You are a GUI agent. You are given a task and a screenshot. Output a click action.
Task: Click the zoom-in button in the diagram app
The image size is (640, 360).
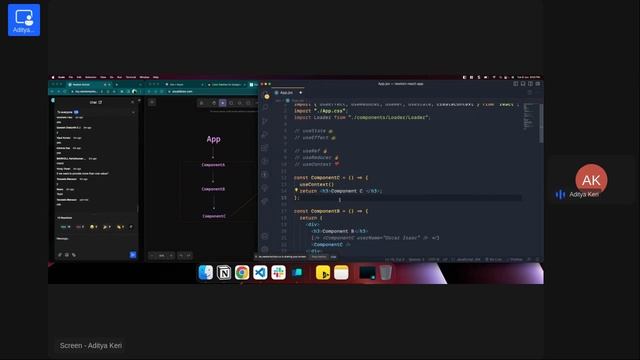pyautogui.click(x=171, y=256)
